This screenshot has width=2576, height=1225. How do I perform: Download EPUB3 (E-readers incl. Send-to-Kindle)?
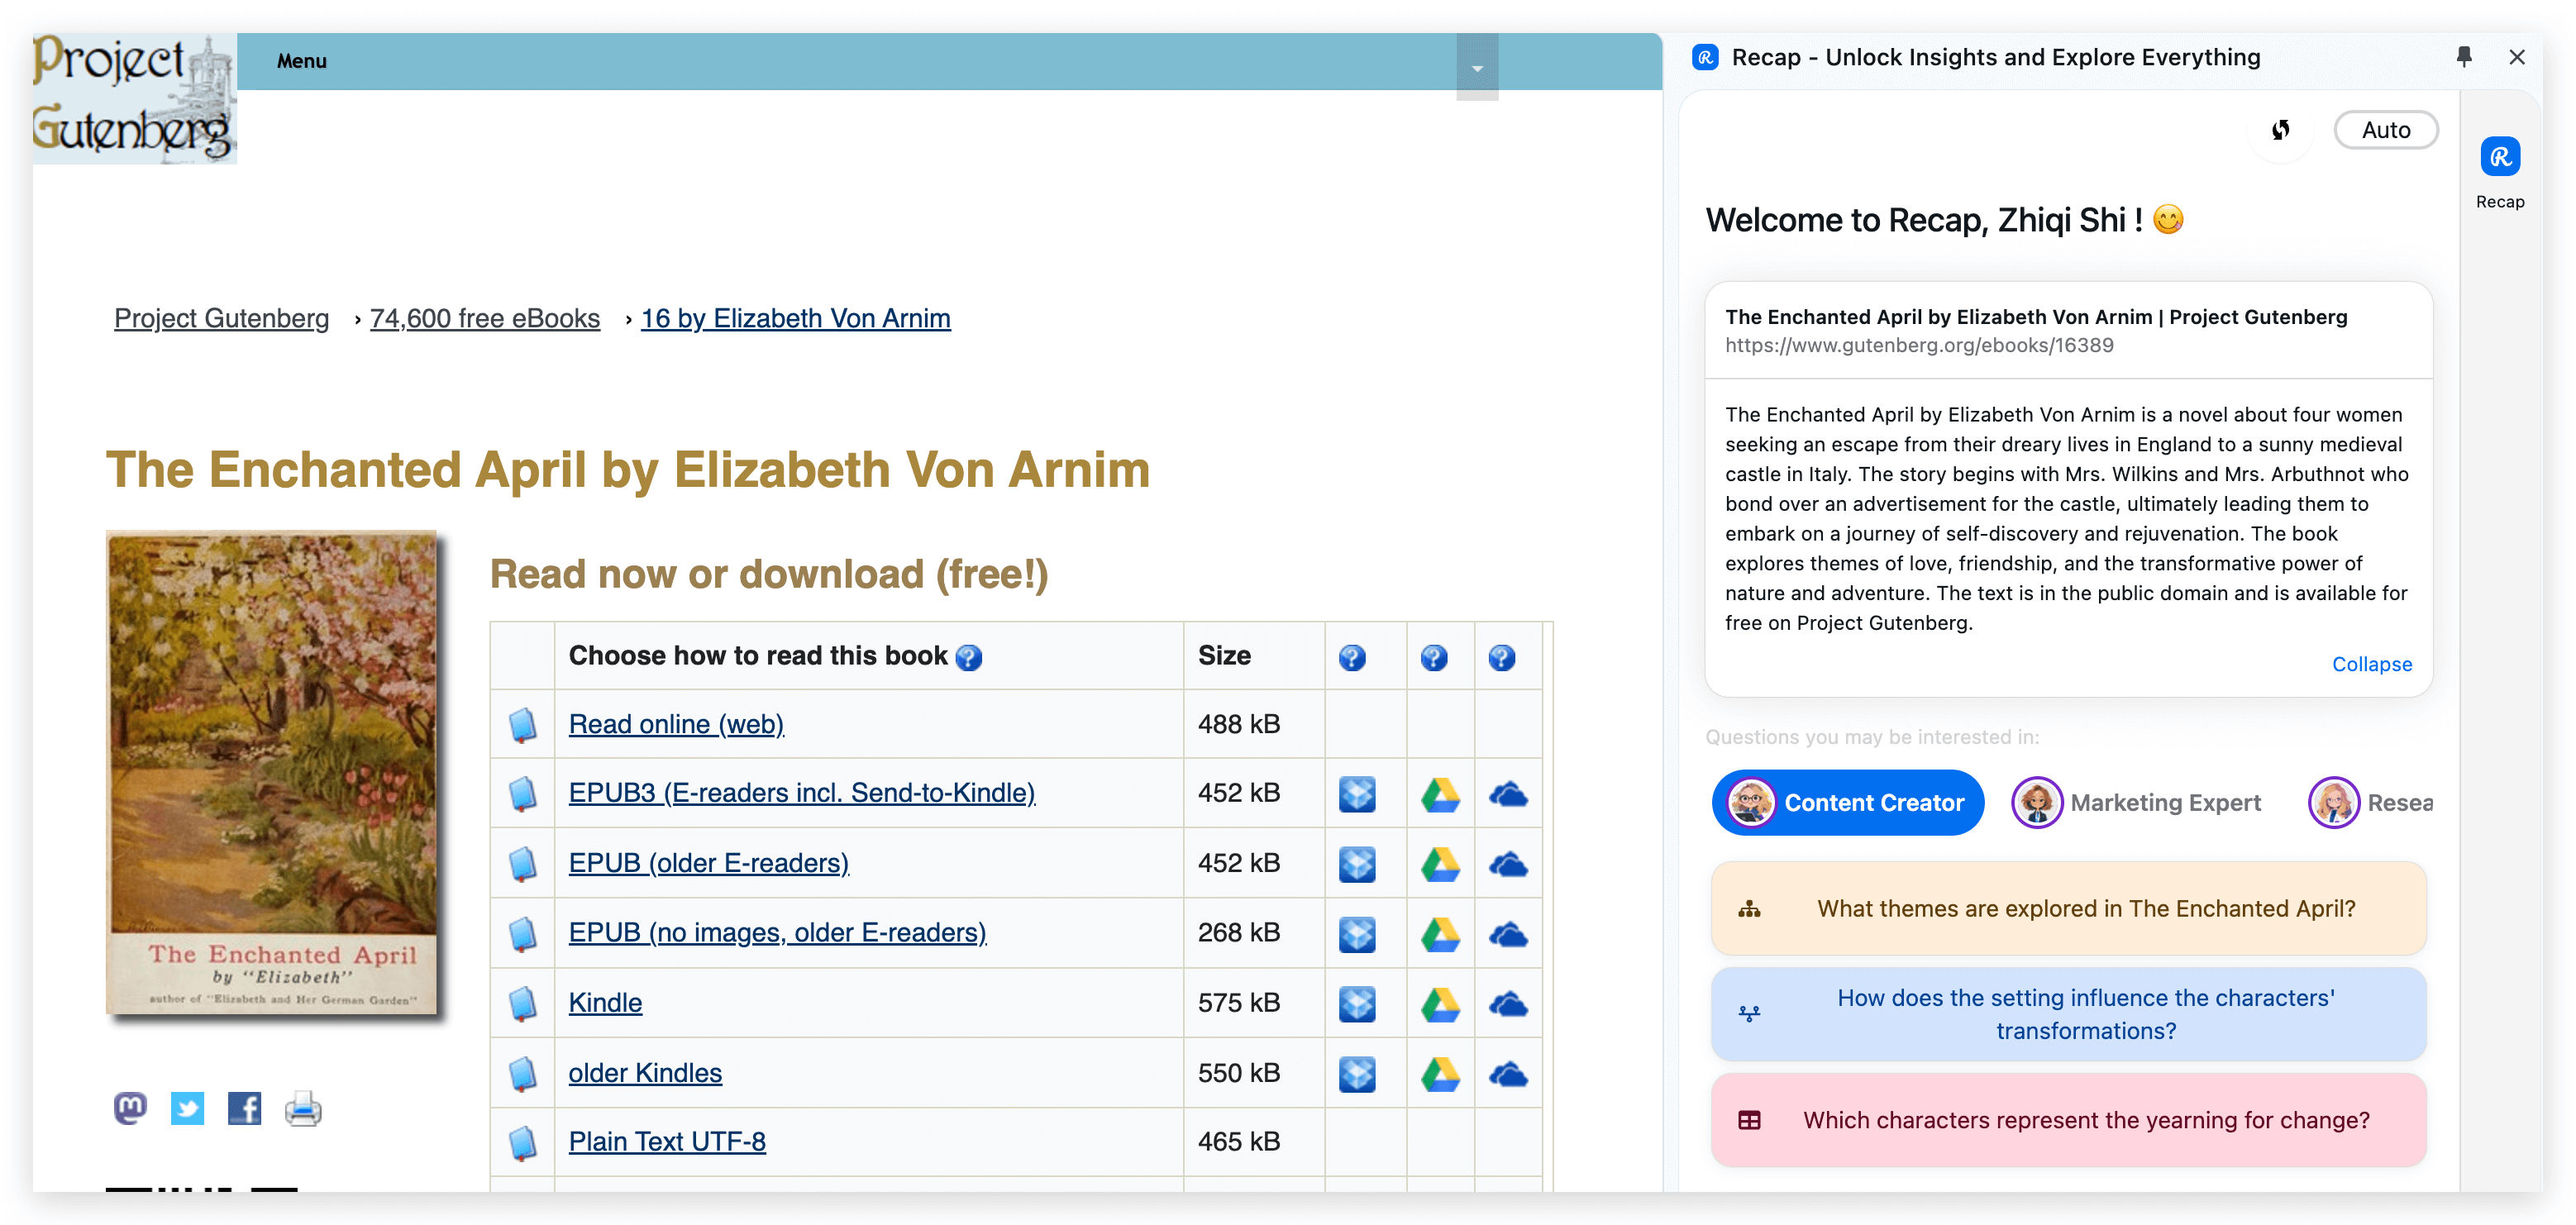coord(802,793)
